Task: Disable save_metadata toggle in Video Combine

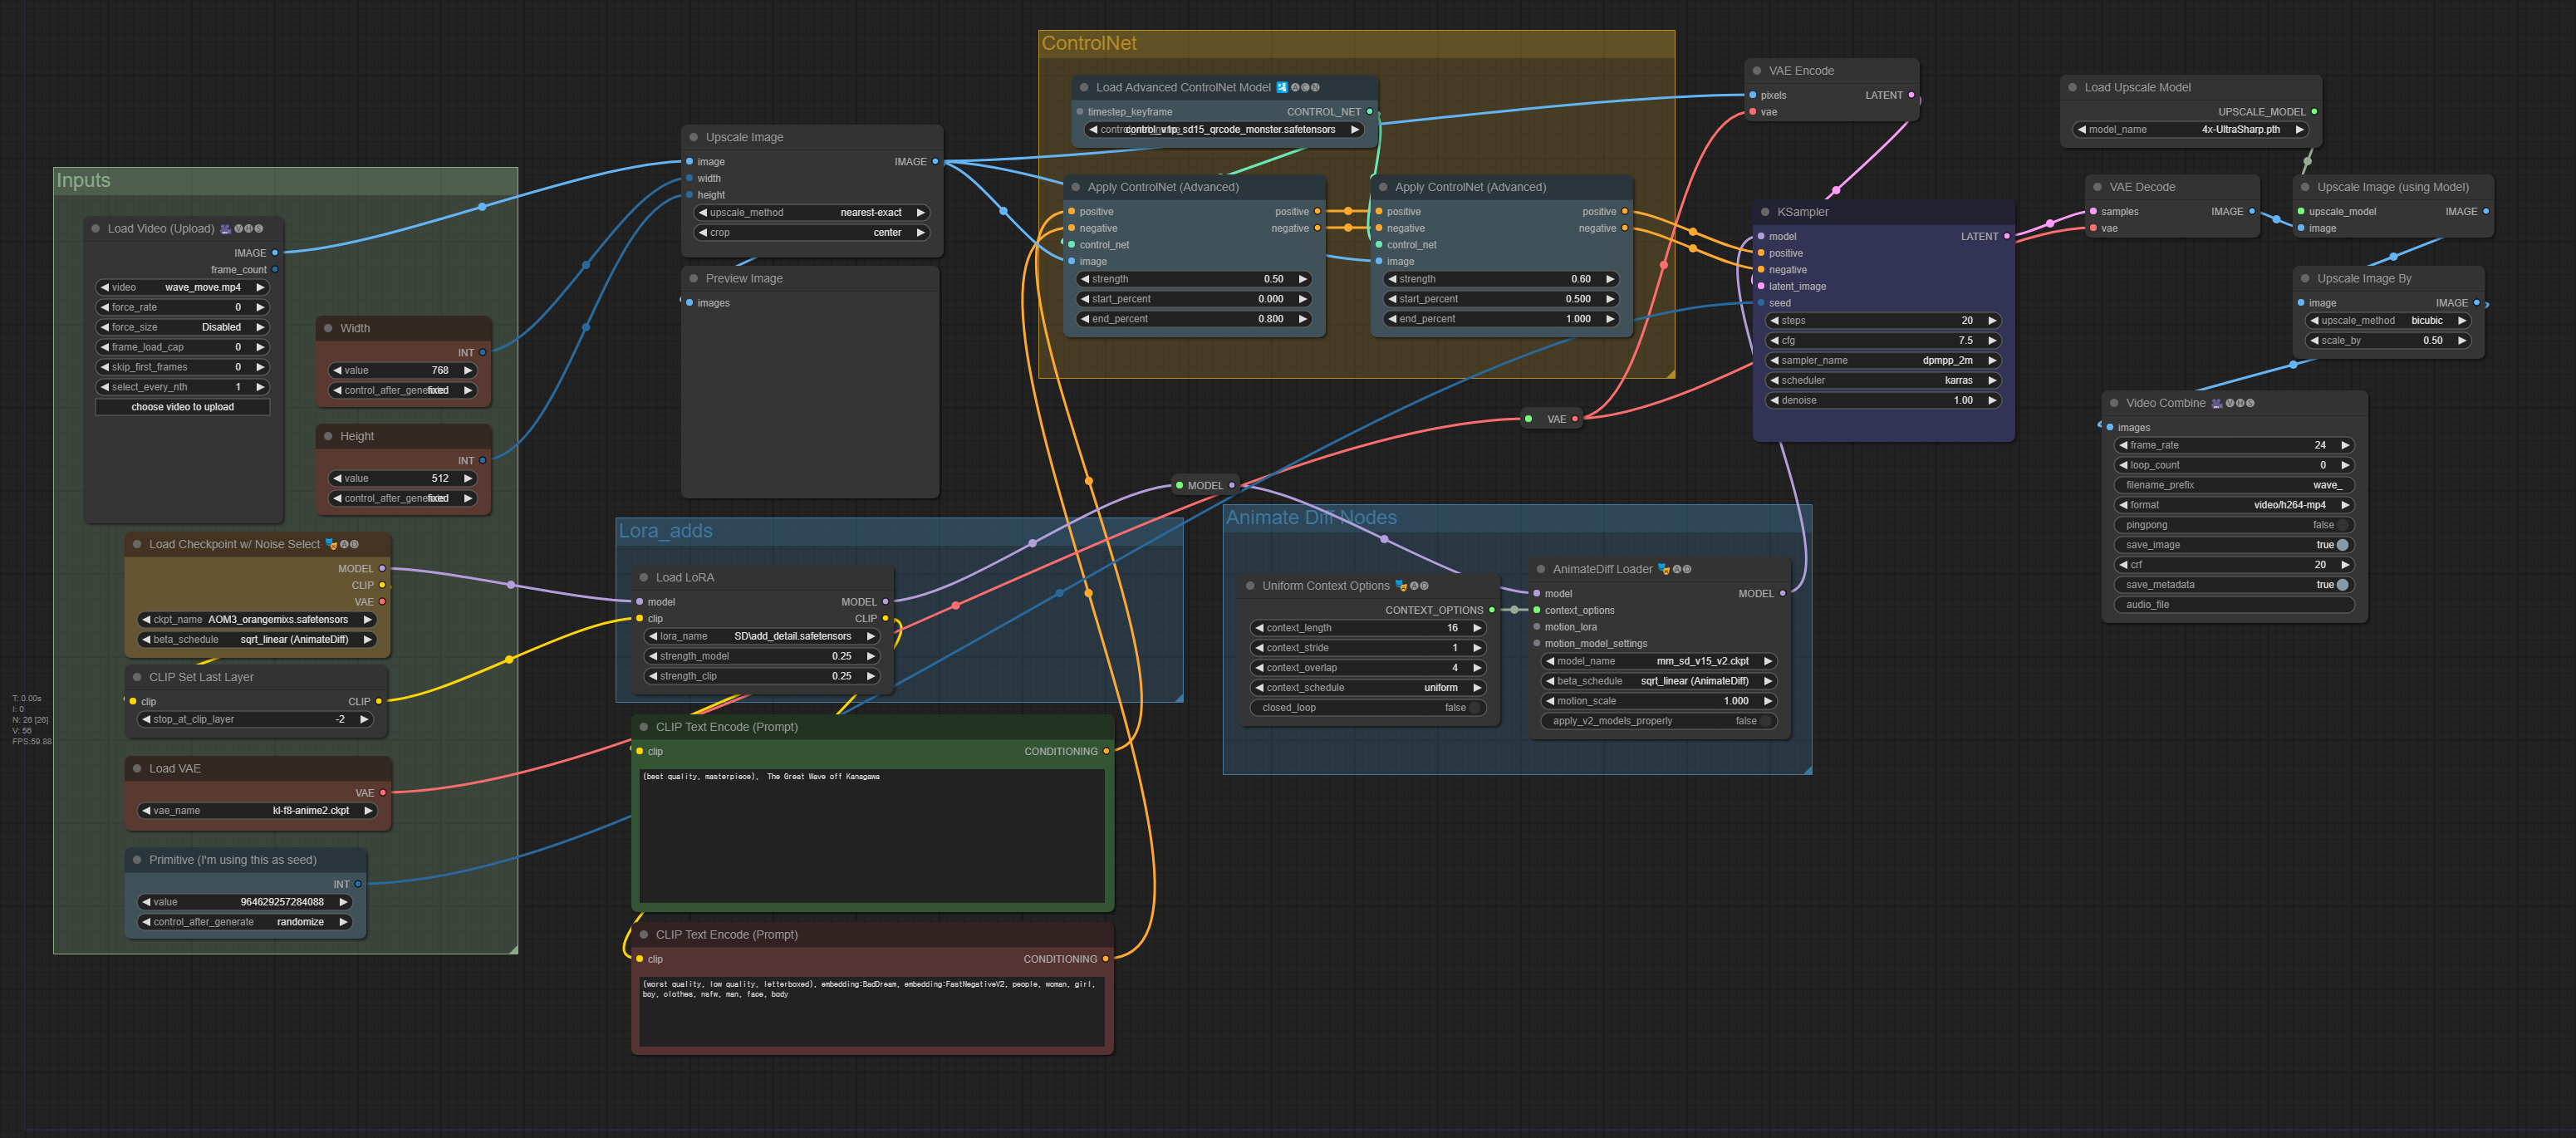Action: [2341, 585]
